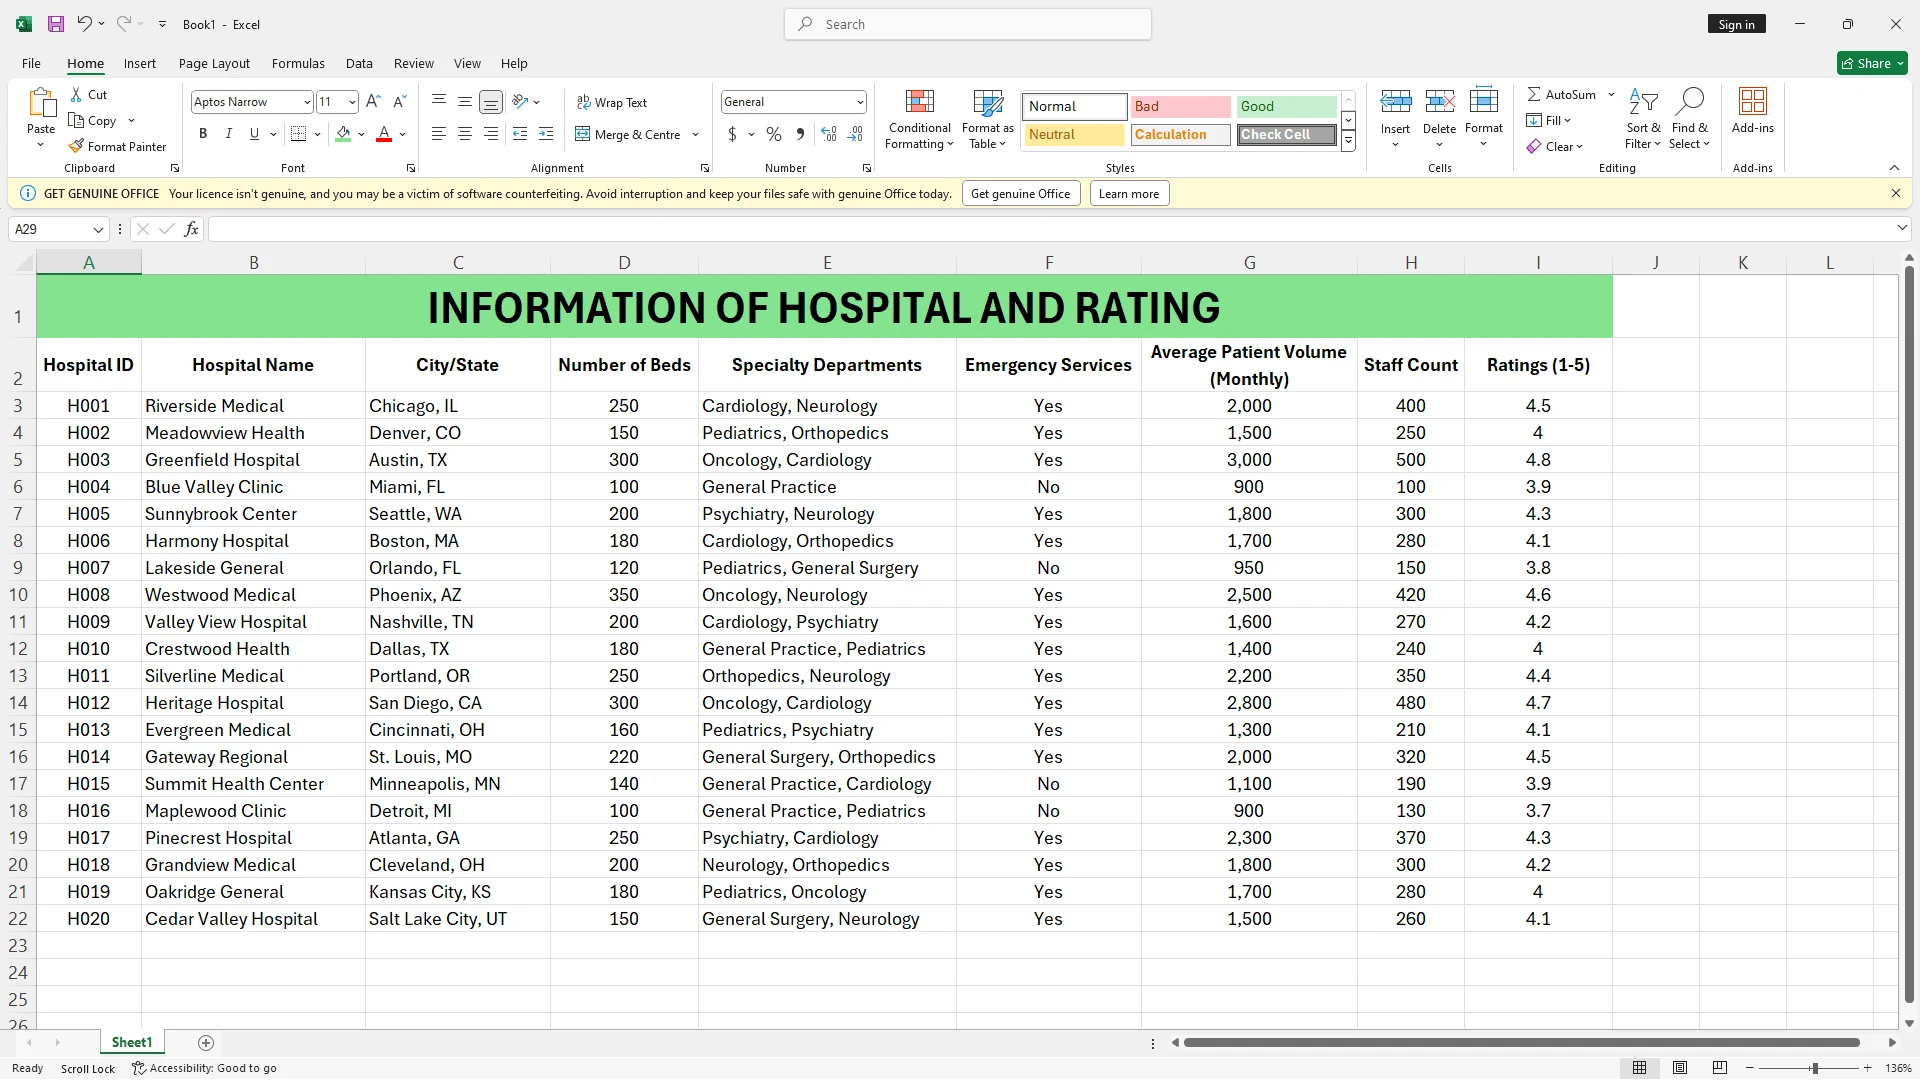Click the Sort & Filter icon
The height and width of the screenshot is (1080, 1920).
[x=1643, y=102]
